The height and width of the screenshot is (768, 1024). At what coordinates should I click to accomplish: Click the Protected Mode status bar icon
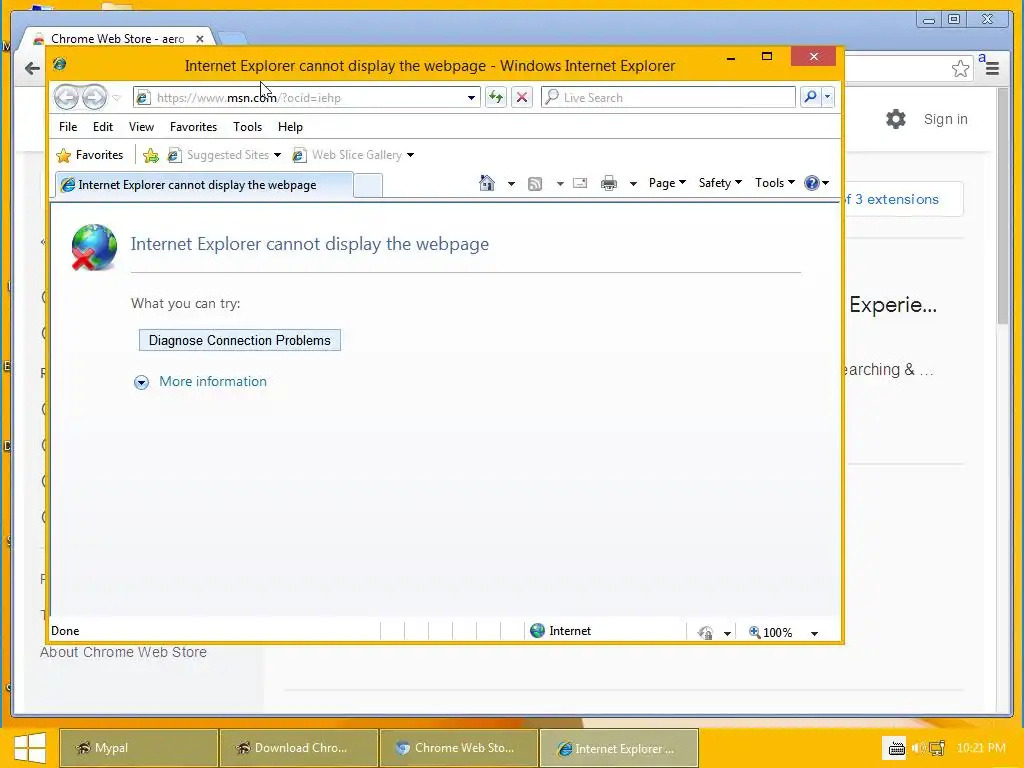point(705,632)
